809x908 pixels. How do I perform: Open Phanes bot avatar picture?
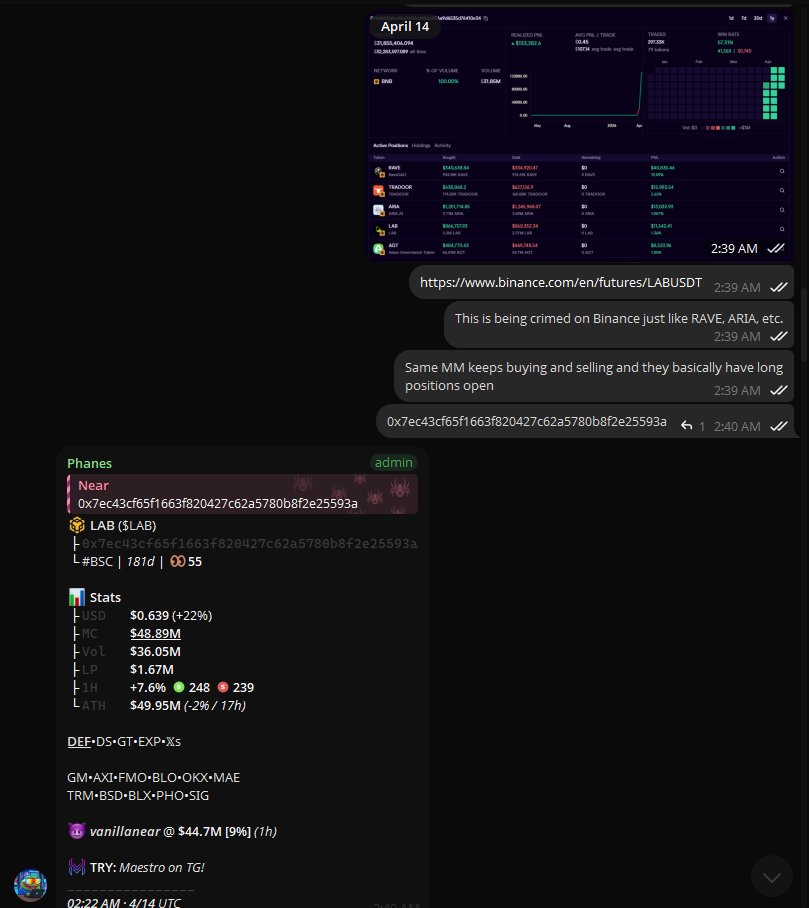(x=30, y=885)
